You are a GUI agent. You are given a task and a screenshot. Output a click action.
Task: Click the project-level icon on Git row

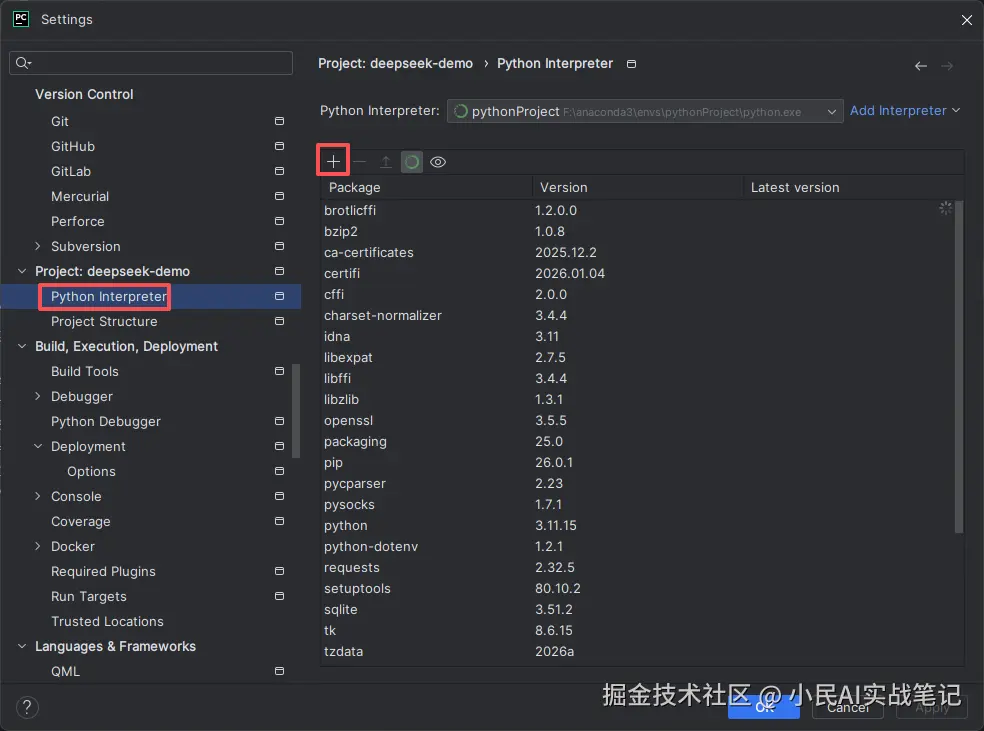(x=279, y=121)
